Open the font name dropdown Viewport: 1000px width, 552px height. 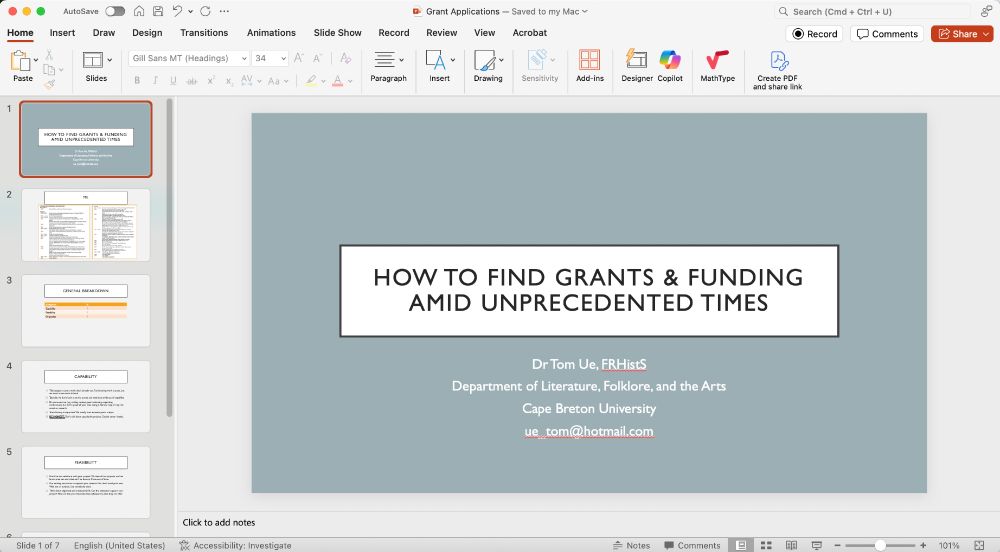coord(244,58)
